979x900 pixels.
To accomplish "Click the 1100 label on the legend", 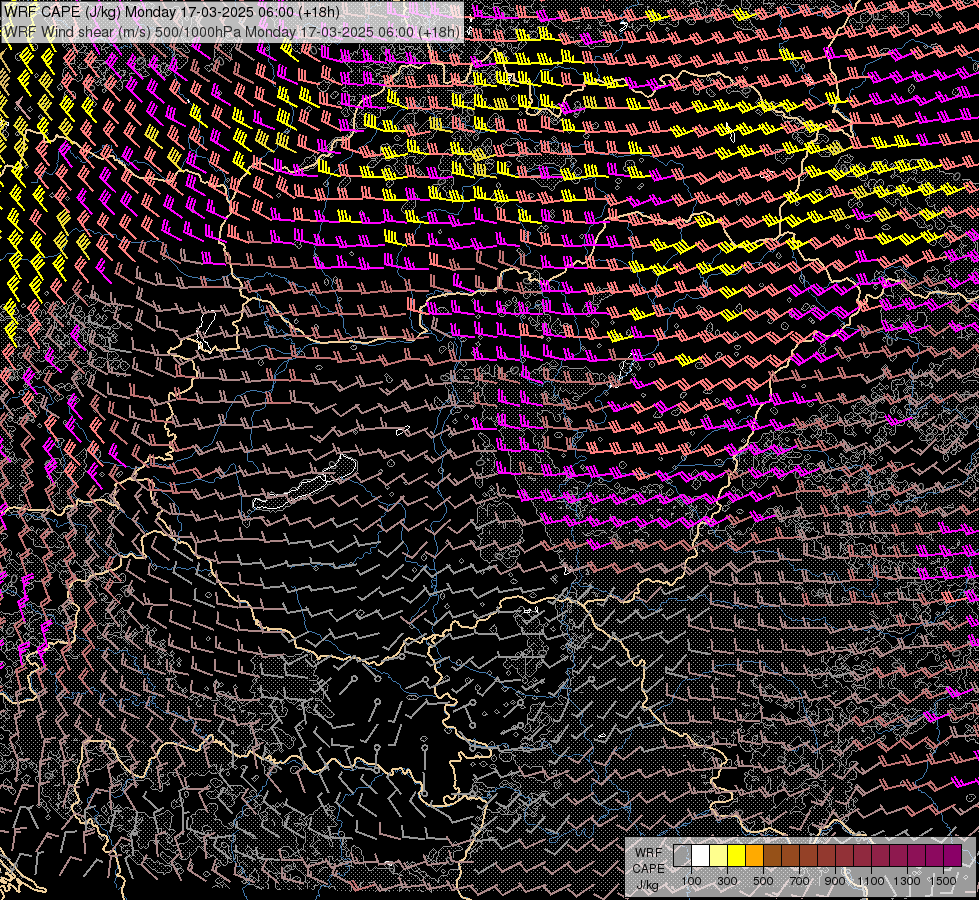I will [870, 881].
